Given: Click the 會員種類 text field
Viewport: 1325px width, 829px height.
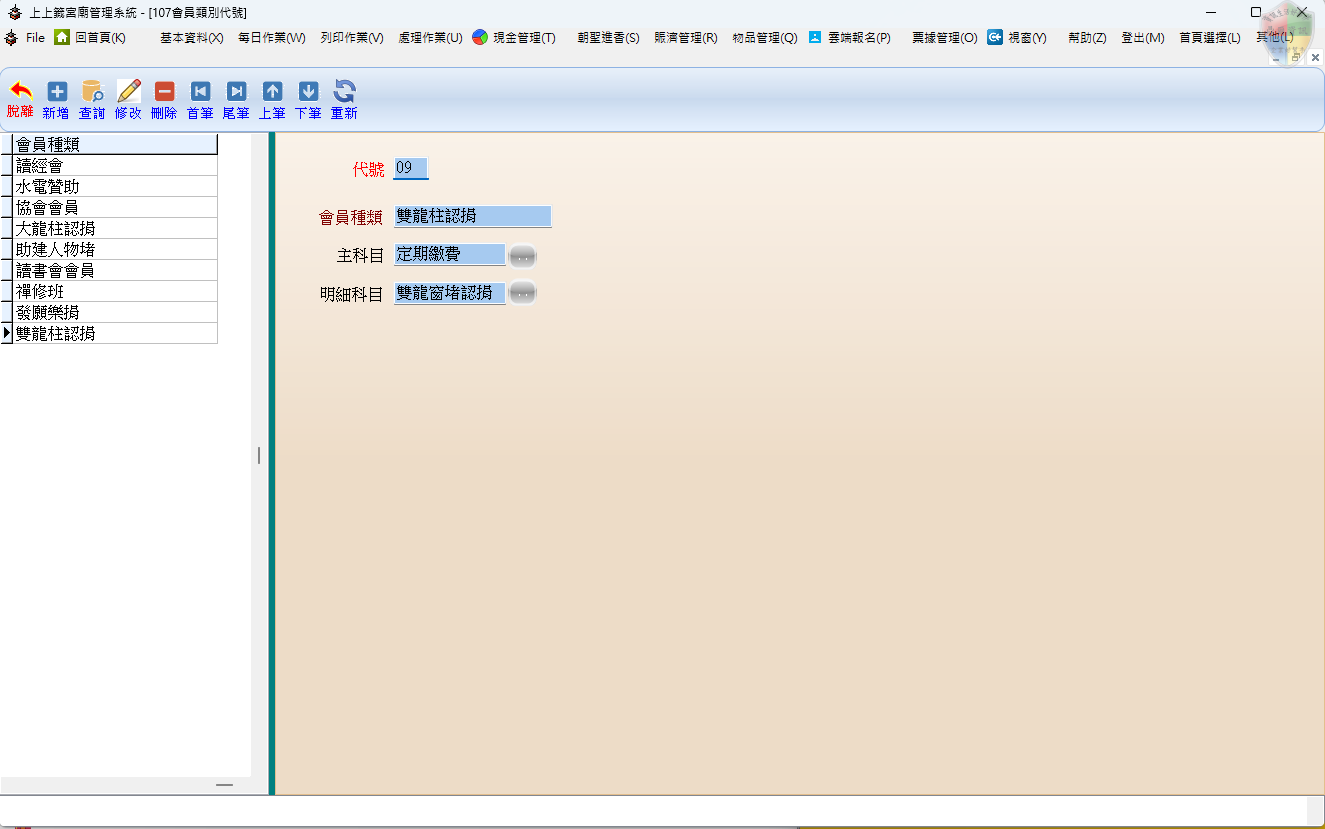Looking at the screenshot, I should [x=472, y=216].
